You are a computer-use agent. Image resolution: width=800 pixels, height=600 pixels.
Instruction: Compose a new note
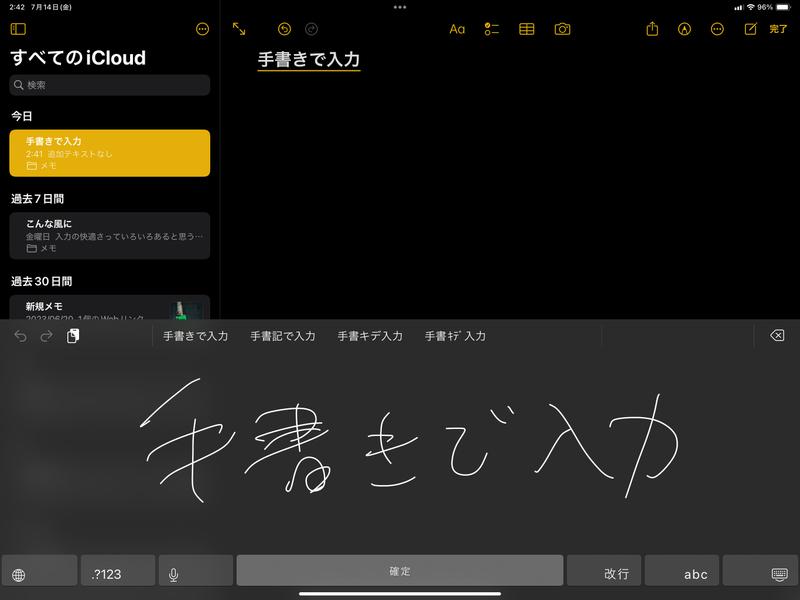tap(752, 30)
